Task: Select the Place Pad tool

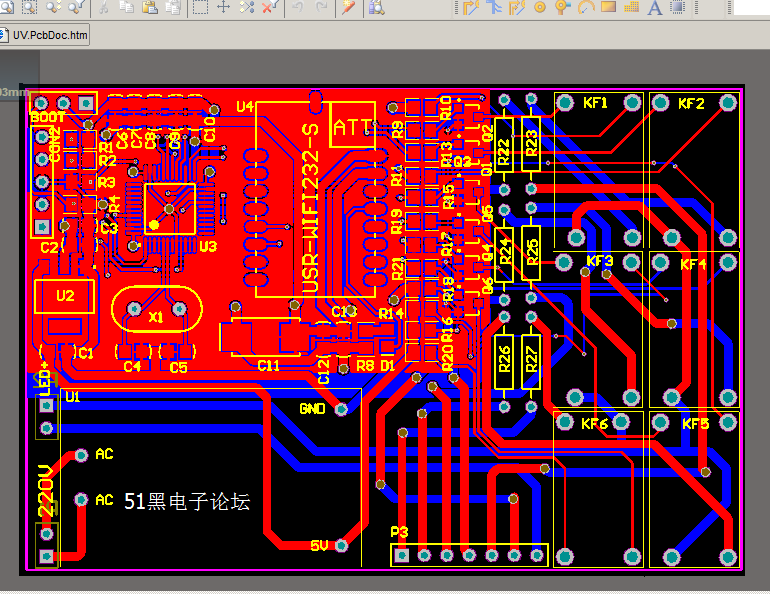Action: pyautogui.click(x=540, y=7)
